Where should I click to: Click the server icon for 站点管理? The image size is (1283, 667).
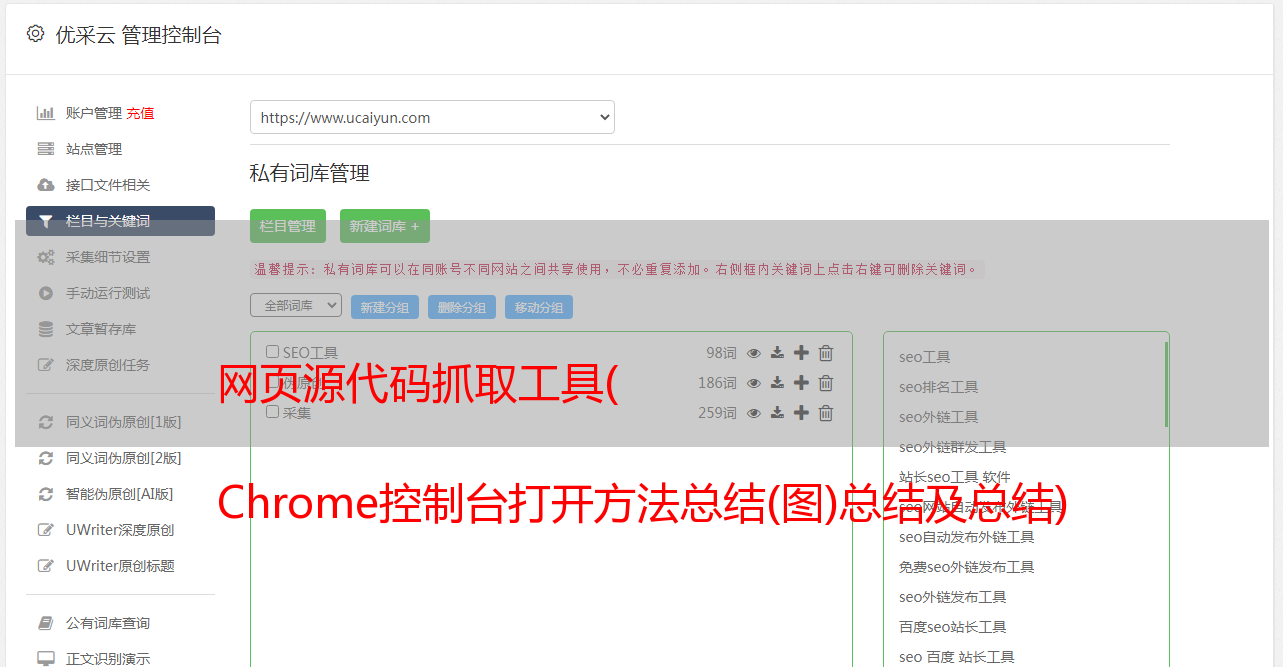(x=46, y=149)
